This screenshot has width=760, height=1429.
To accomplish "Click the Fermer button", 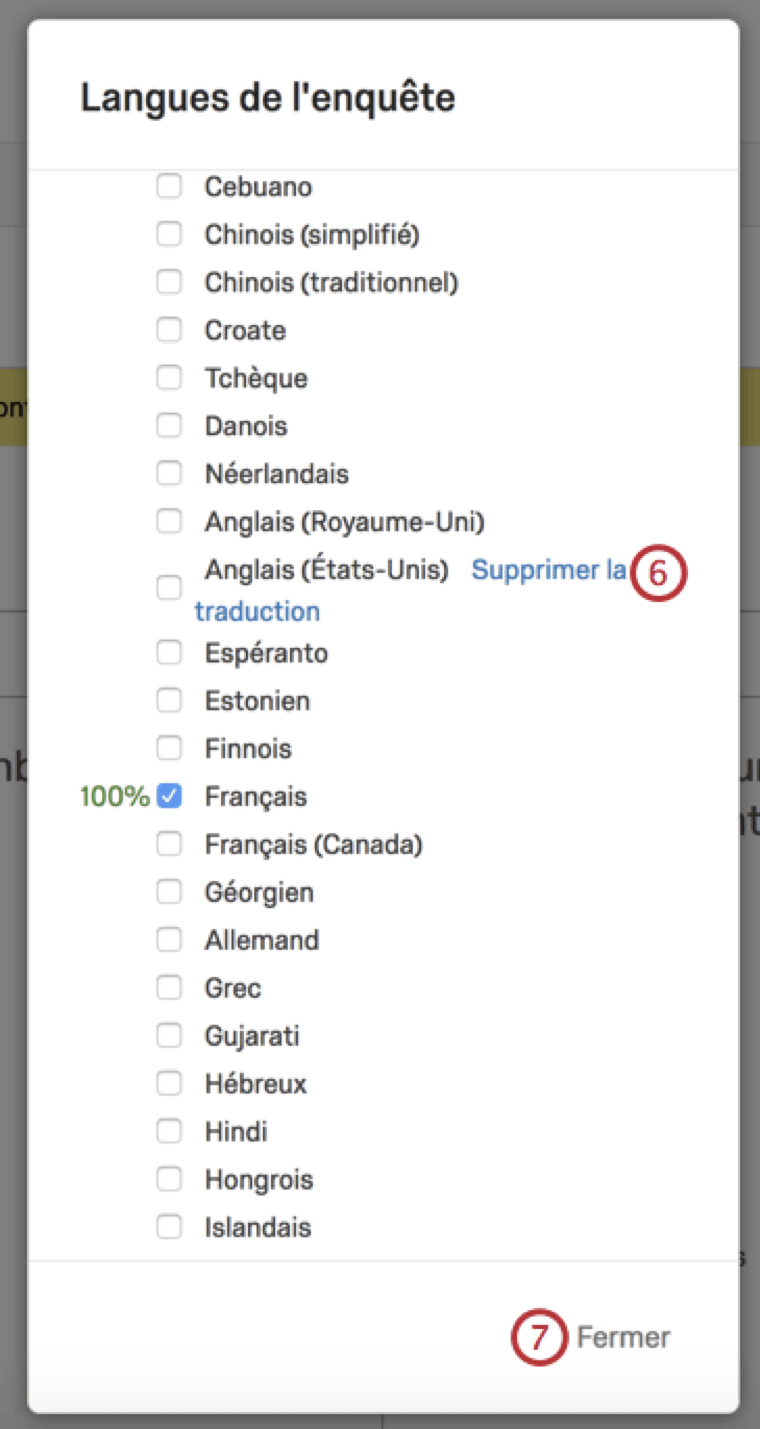I will point(623,1337).
